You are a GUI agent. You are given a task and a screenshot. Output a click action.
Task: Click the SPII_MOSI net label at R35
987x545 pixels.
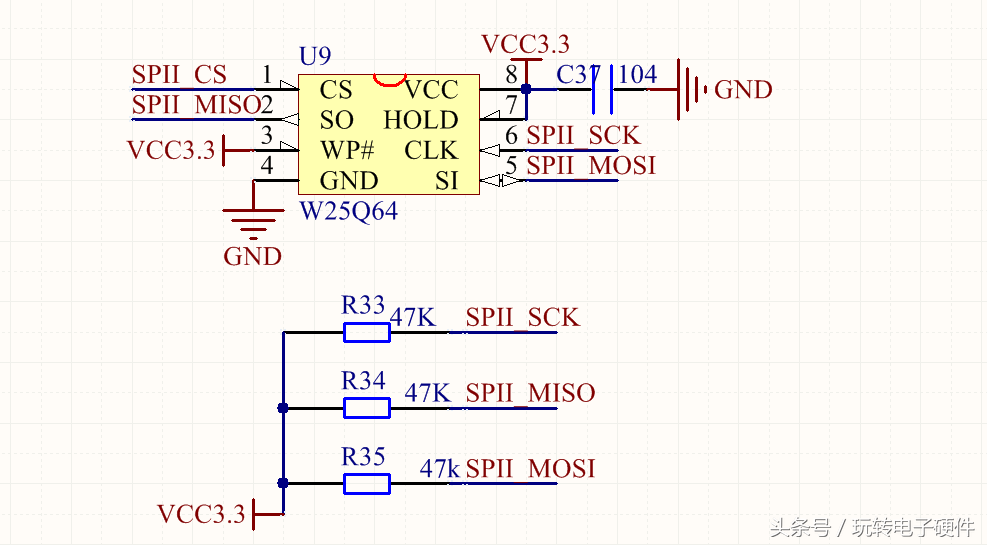pos(531,469)
